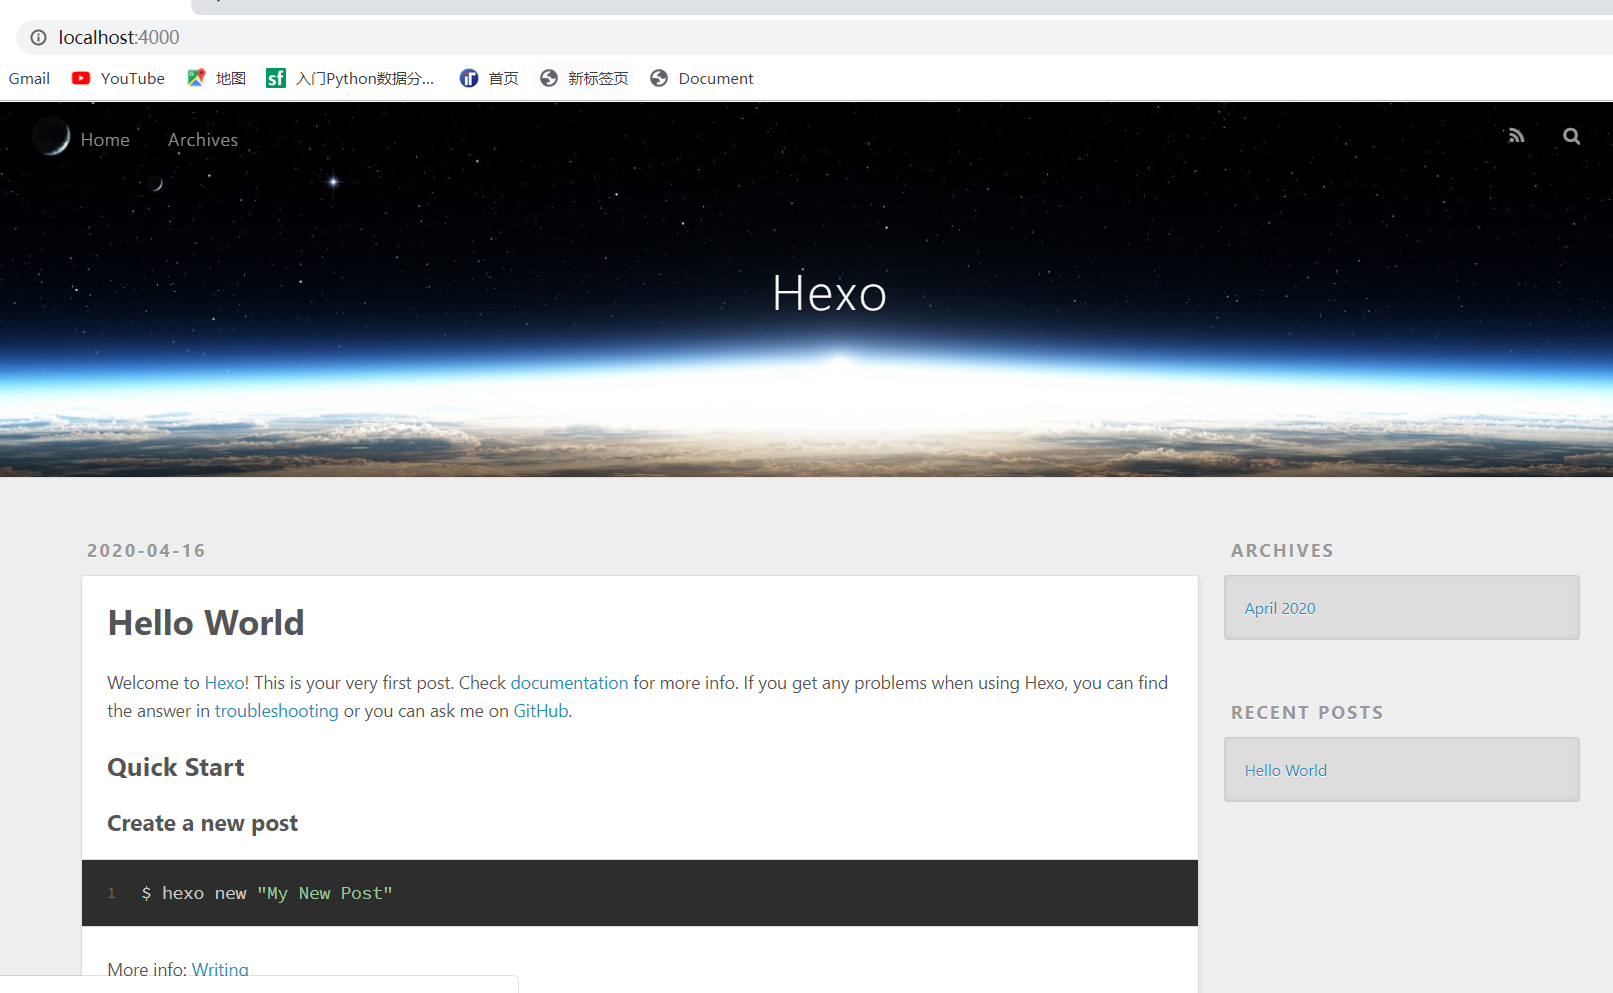1613x993 pixels.
Task: Open the 新标签页 bookmark
Action: pyautogui.click(x=584, y=78)
